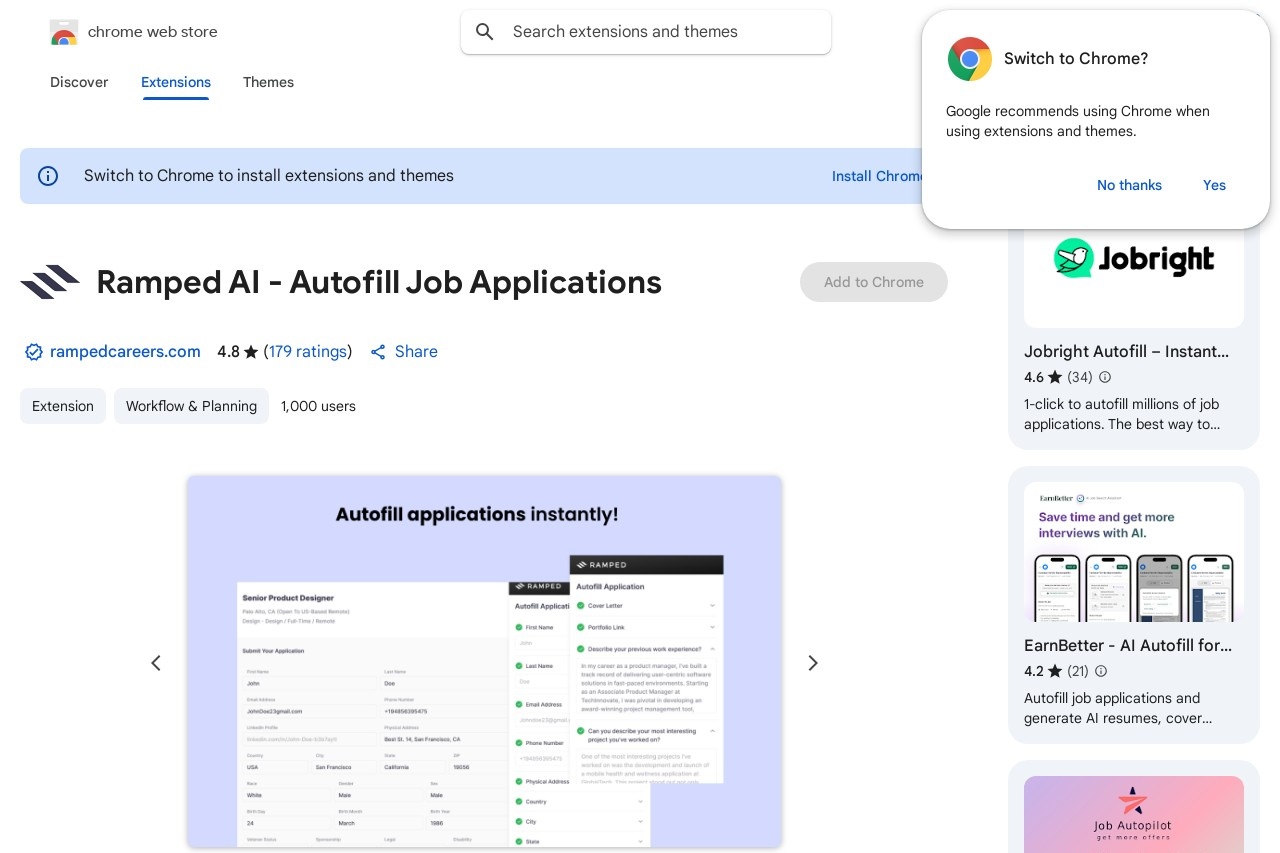
Task: Click the Jobright Autofill – Instant... title
Action: [x=1126, y=351]
